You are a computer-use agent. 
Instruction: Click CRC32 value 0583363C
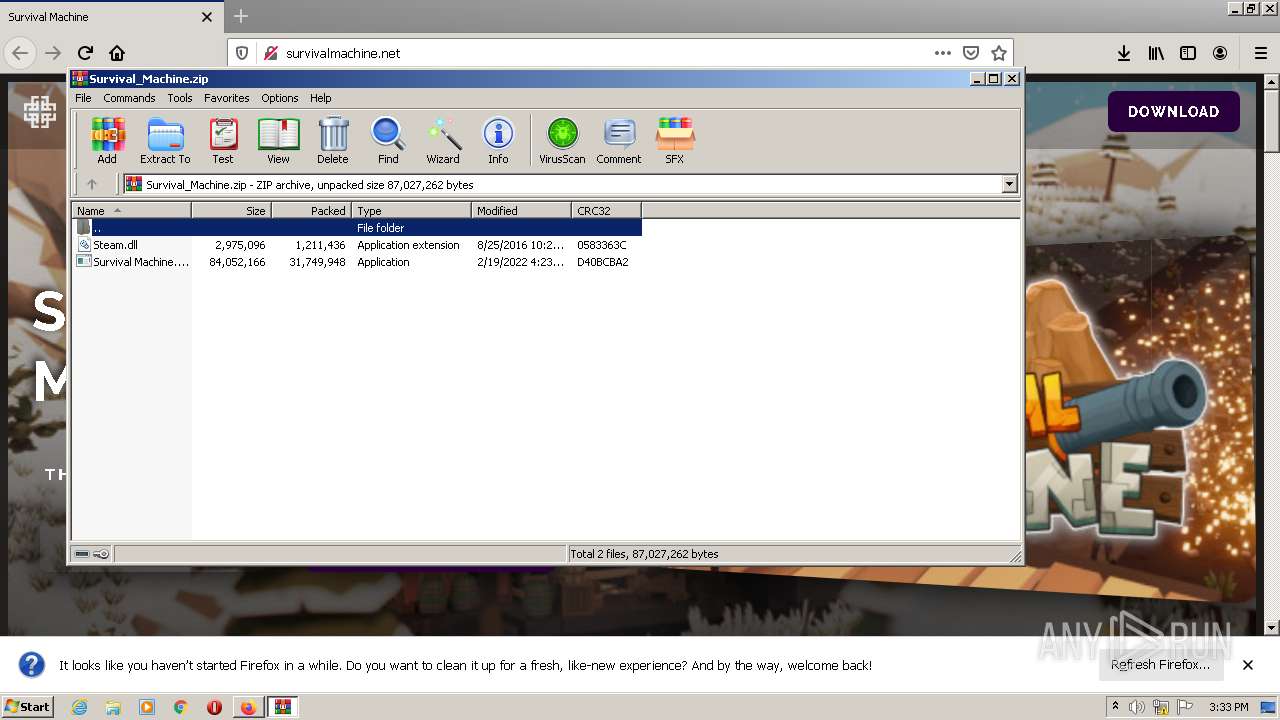click(x=602, y=245)
